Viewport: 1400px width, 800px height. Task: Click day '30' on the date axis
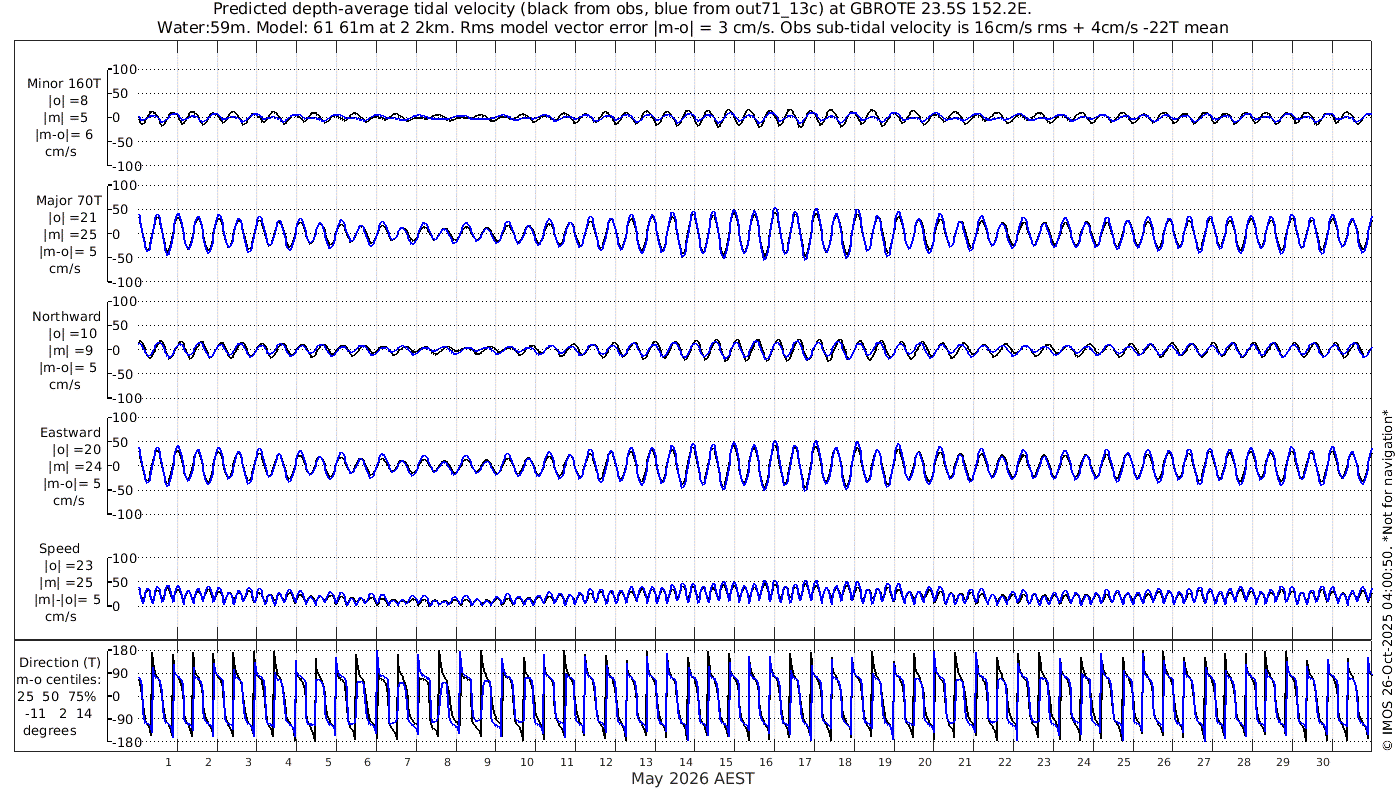(1322, 762)
